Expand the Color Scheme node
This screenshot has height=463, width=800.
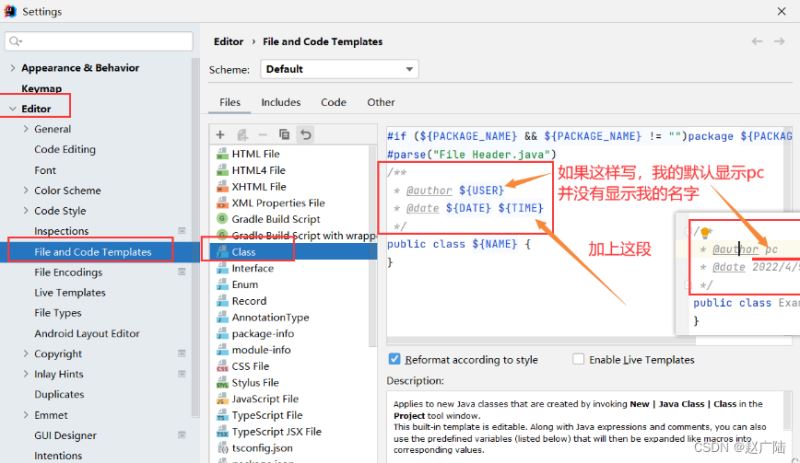coord(26,190)
